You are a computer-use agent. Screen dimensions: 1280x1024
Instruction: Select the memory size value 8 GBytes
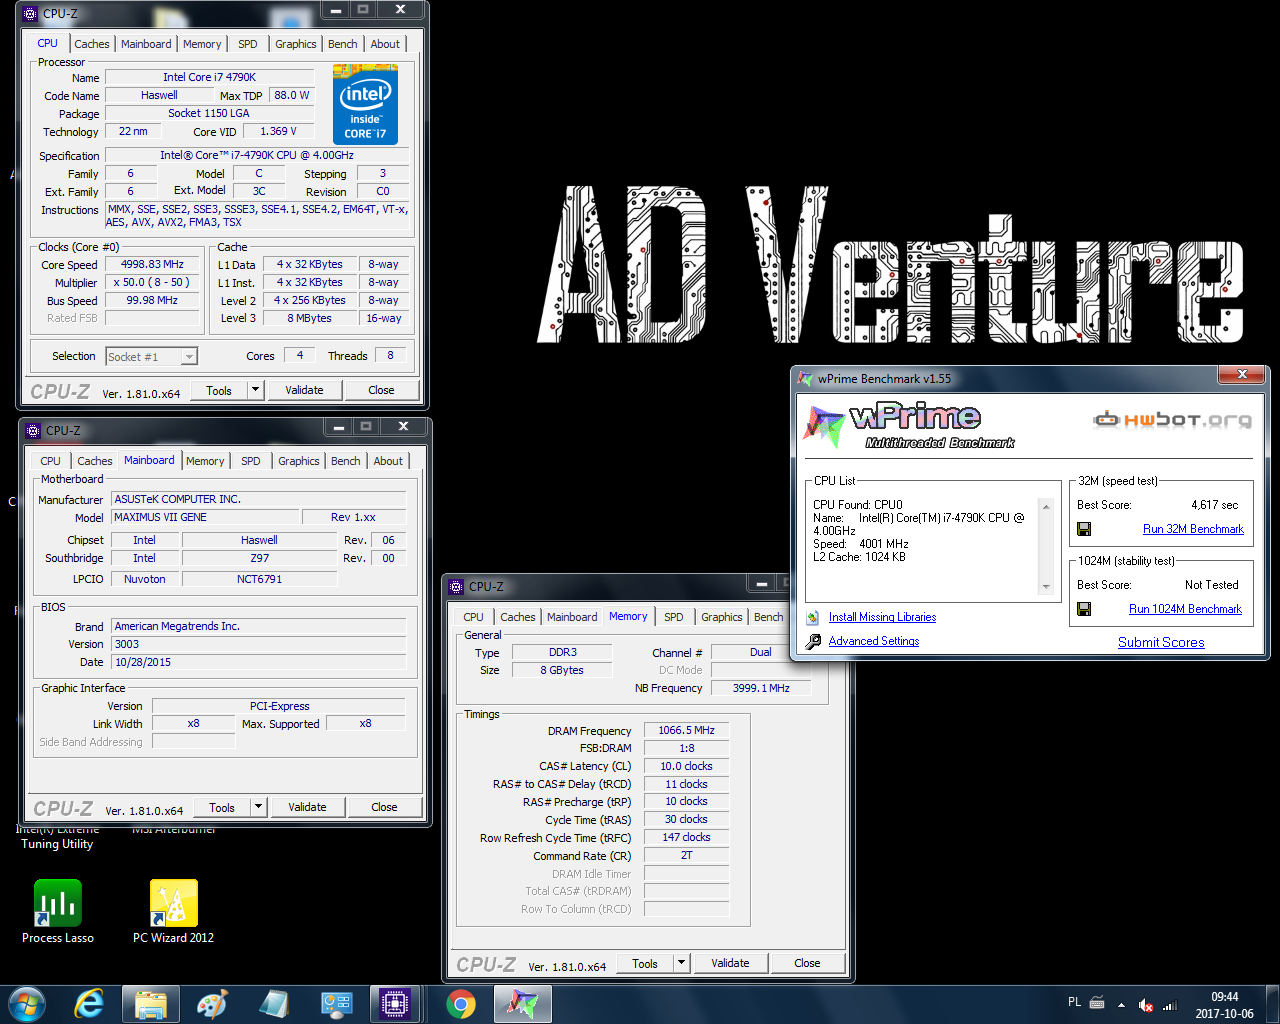coord(562,670)
